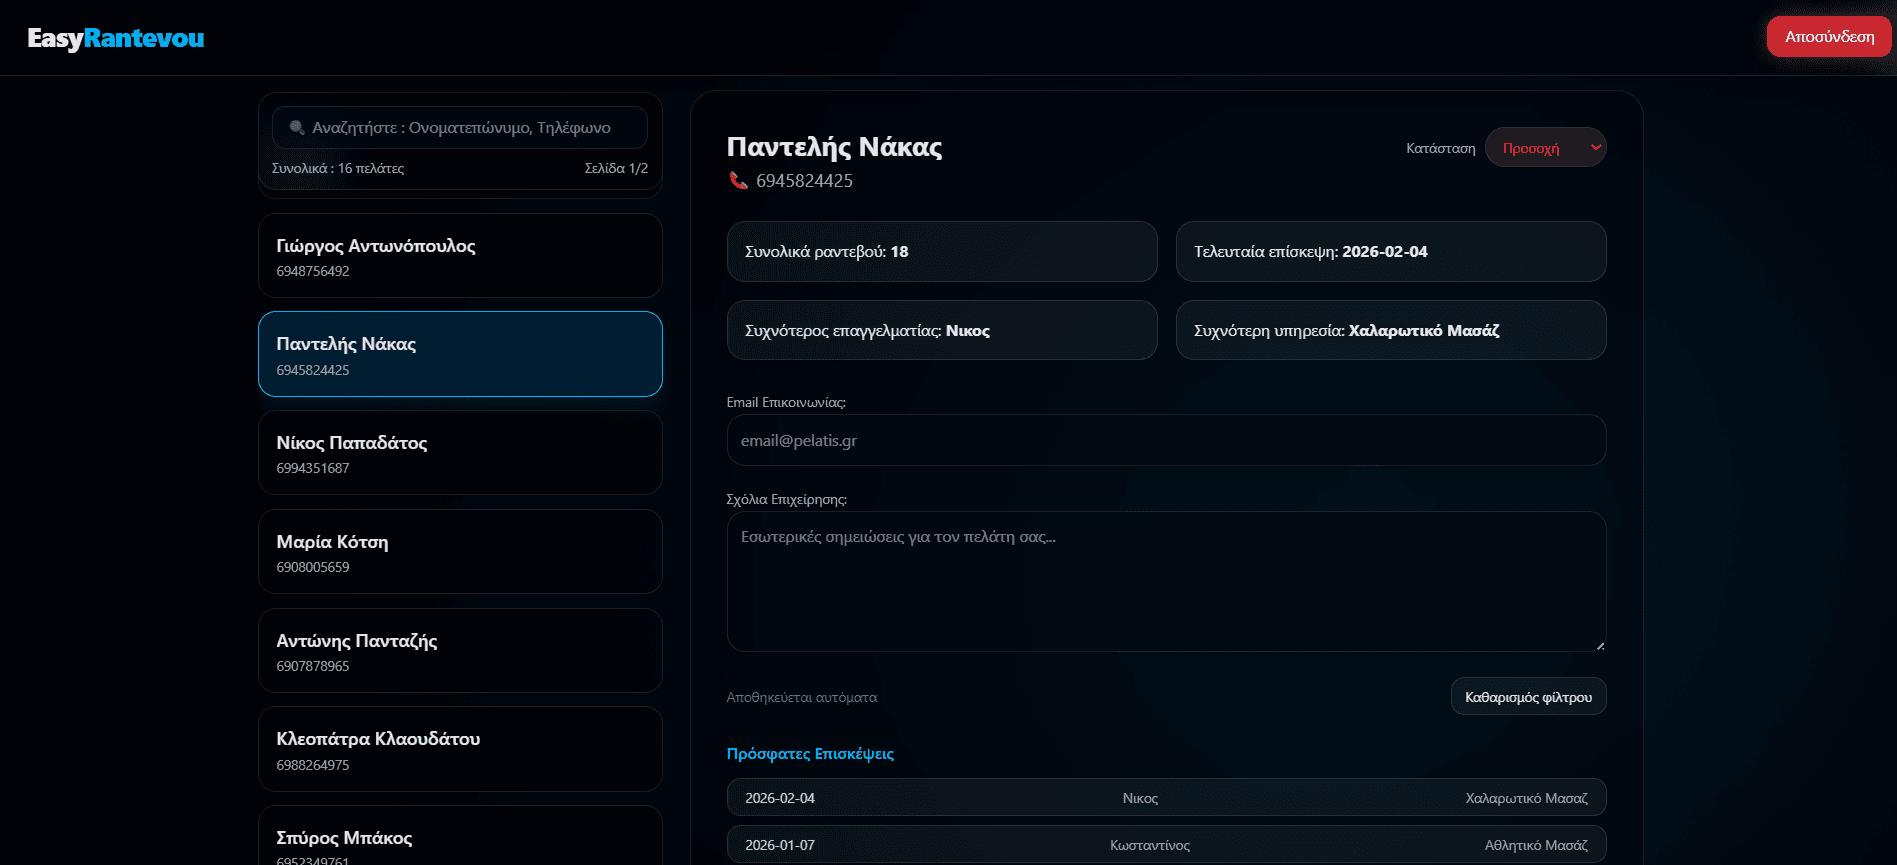Image resolution: width=1897 pixels, height=865 pixels.
Task: Select customer Παντελής Νάκας in list
Action: click(x=460, y=355)
